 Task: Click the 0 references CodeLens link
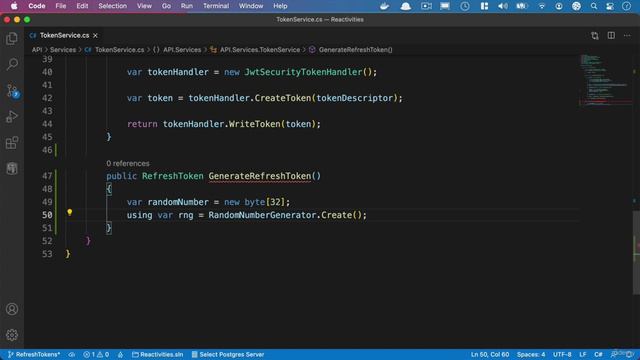coord(128,163)
